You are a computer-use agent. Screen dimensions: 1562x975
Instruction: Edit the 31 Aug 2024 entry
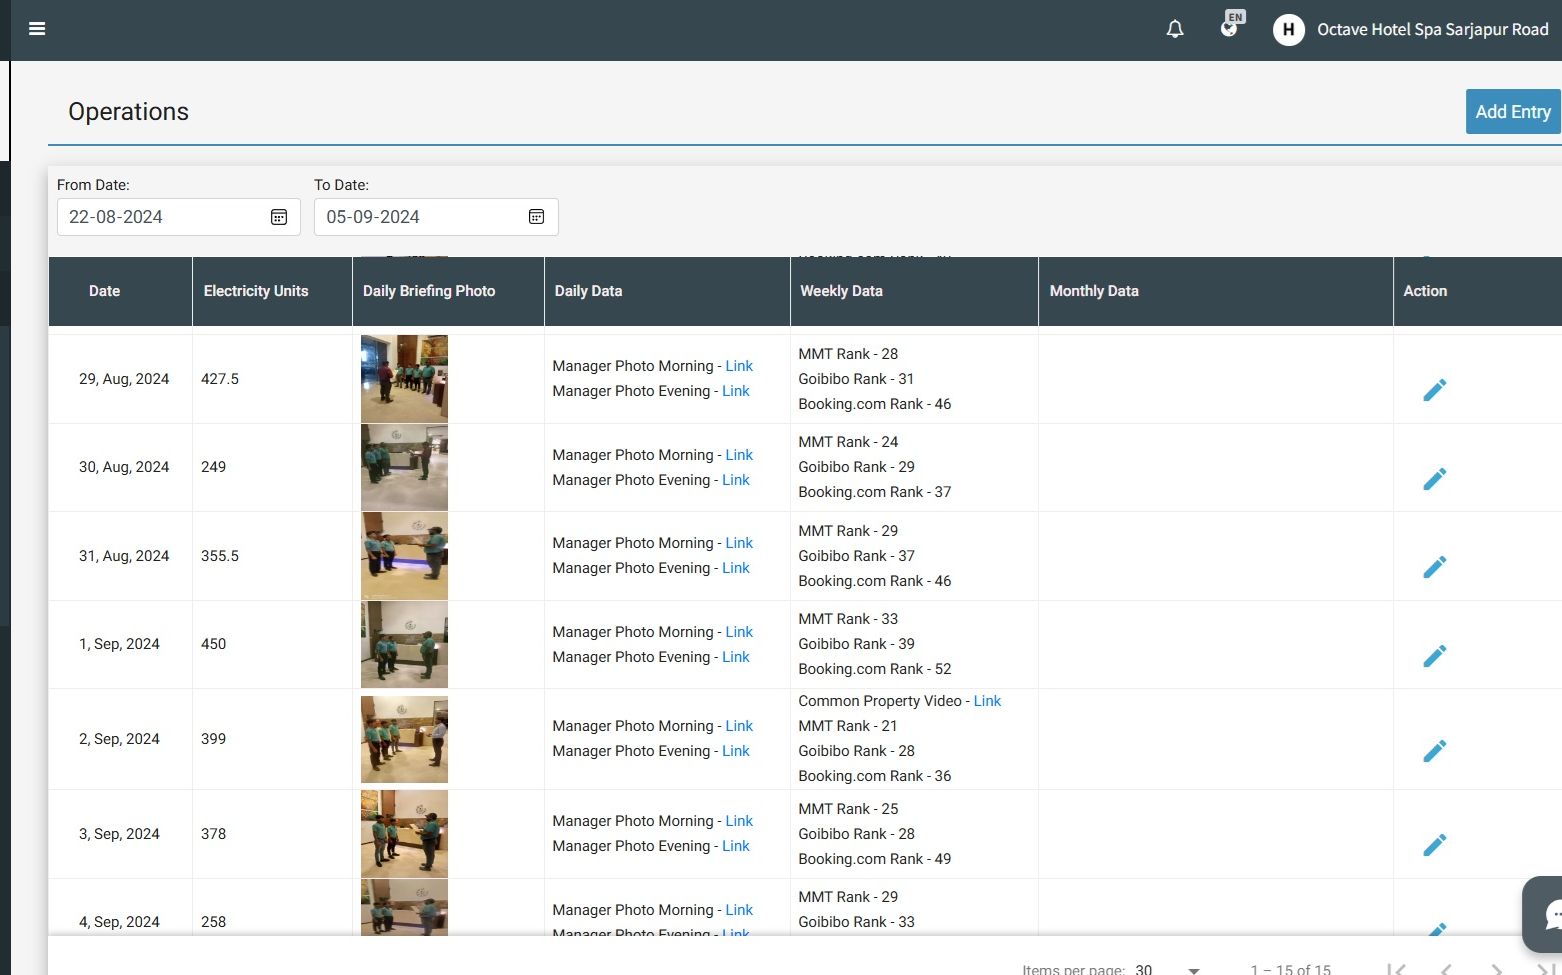(x=1434, y=567)
